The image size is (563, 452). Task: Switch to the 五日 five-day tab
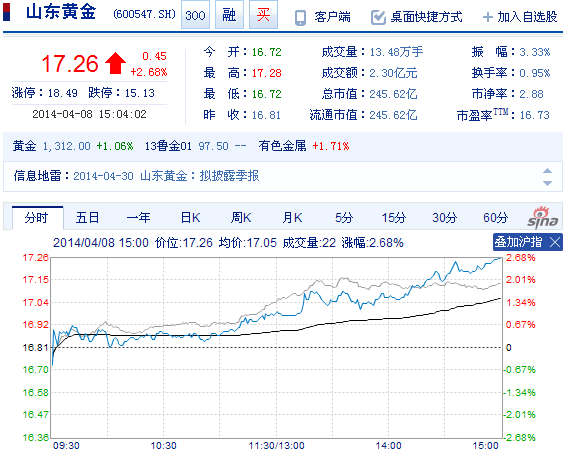87,218
